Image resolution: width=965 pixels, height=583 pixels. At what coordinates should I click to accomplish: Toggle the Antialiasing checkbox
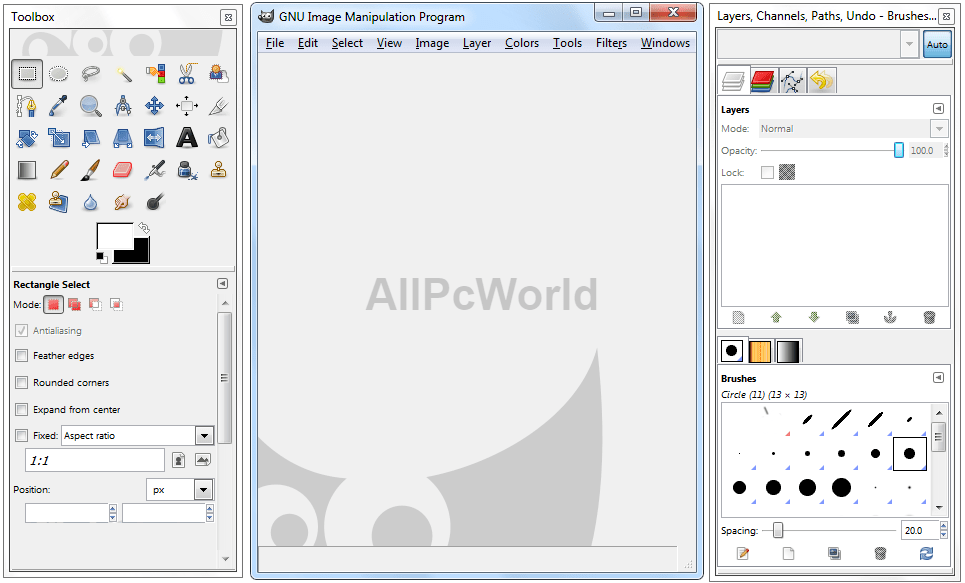[x=22, y=331]
